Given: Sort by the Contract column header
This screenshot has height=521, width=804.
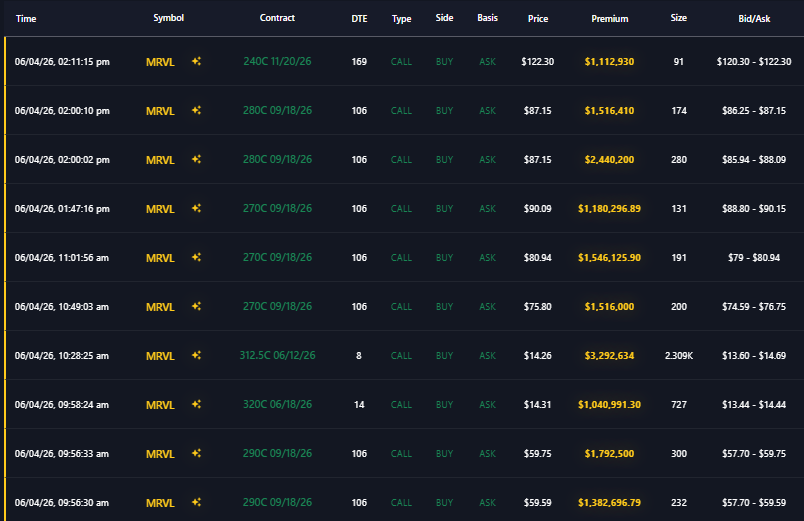Looking at the screenshot, I should 277,18.
